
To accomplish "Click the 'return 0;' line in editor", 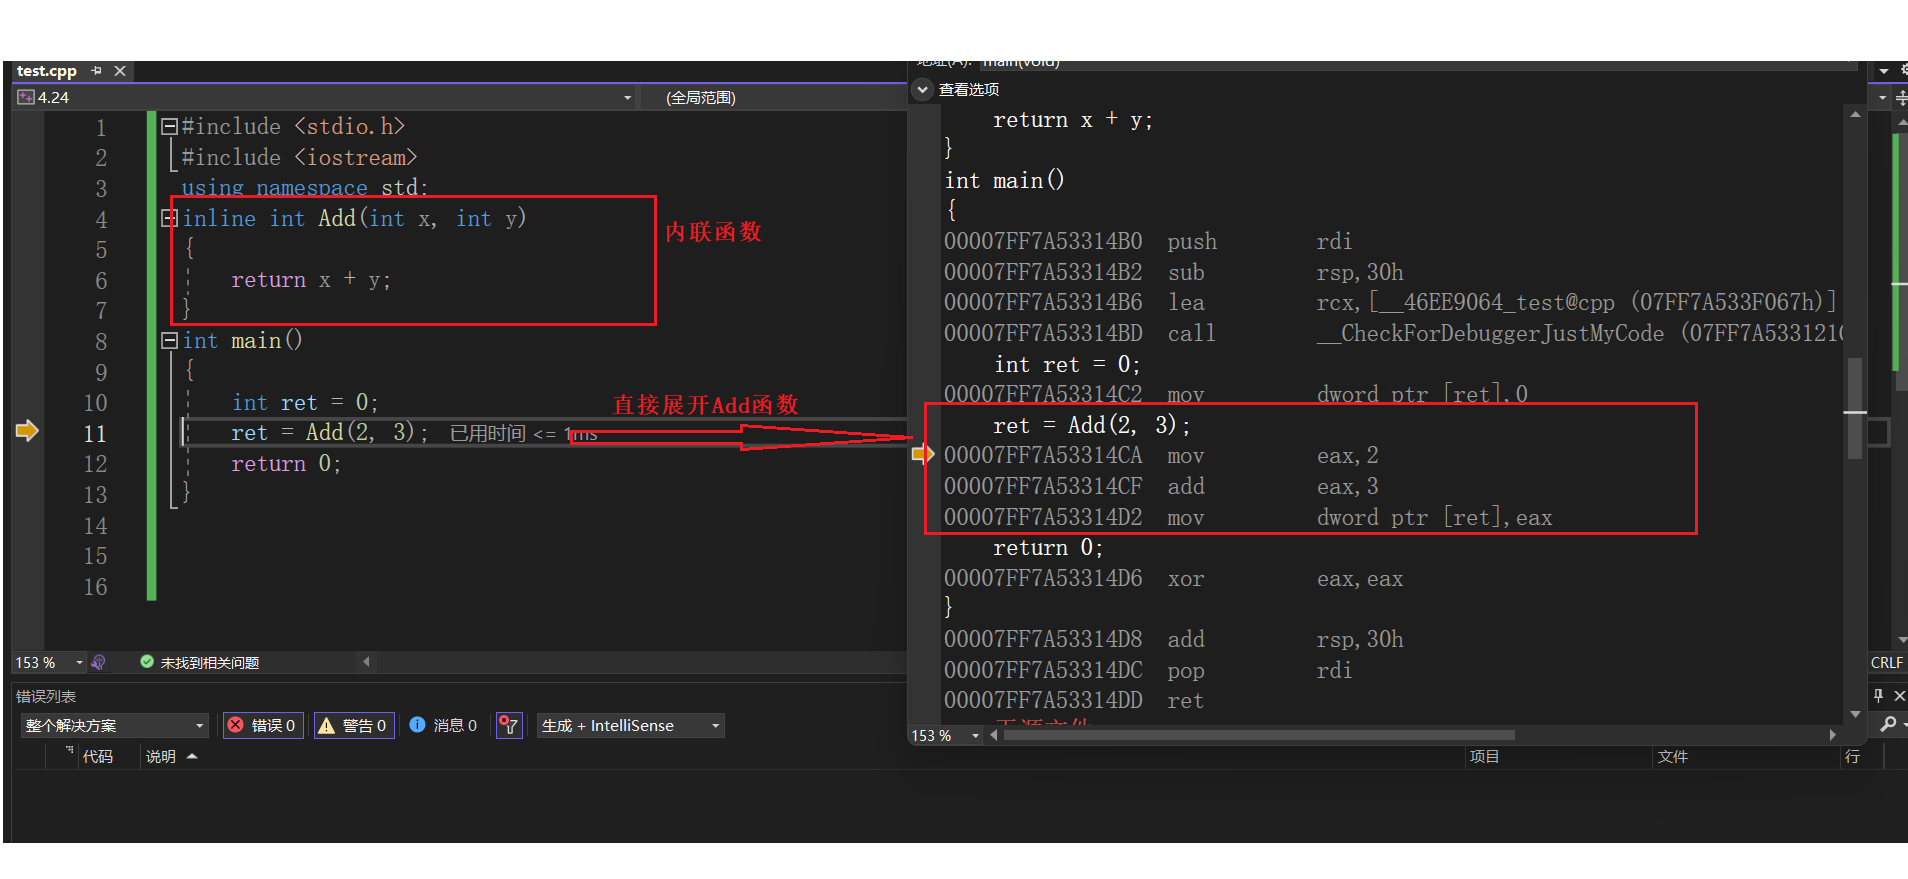I will 286,464.
